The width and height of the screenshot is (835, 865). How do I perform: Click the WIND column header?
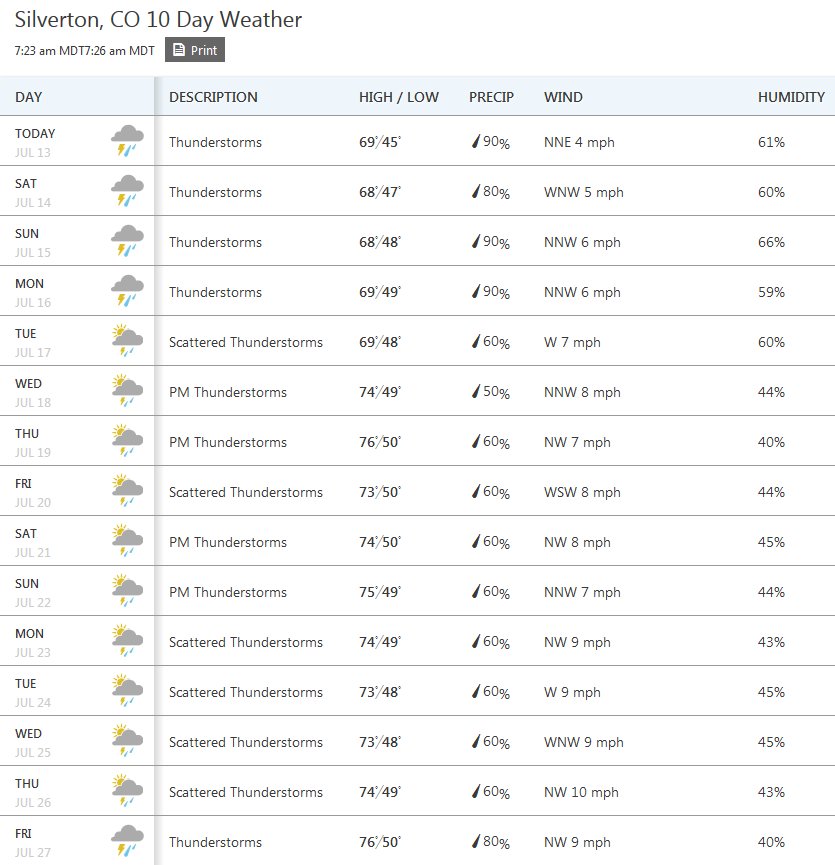pos(563,97)
